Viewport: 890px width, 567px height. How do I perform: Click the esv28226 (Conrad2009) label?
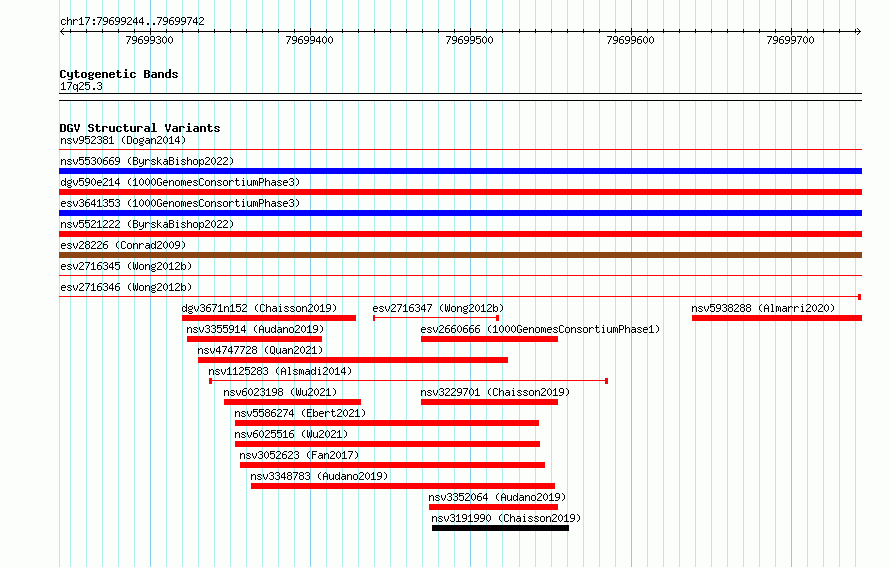pyautogui.click(x=123, y=245)
